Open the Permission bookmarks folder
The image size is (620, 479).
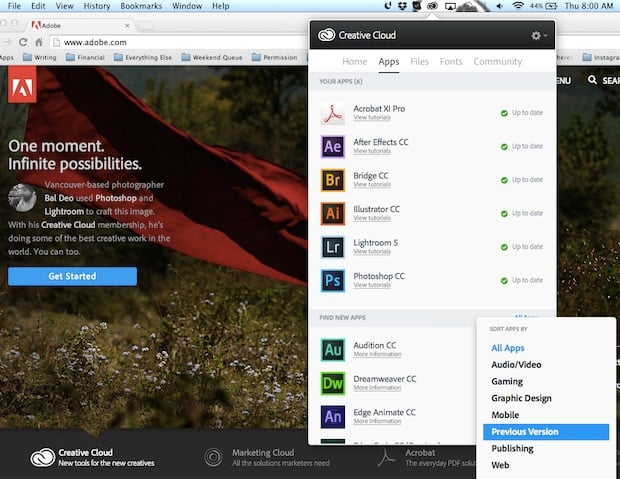coord(274,57)
